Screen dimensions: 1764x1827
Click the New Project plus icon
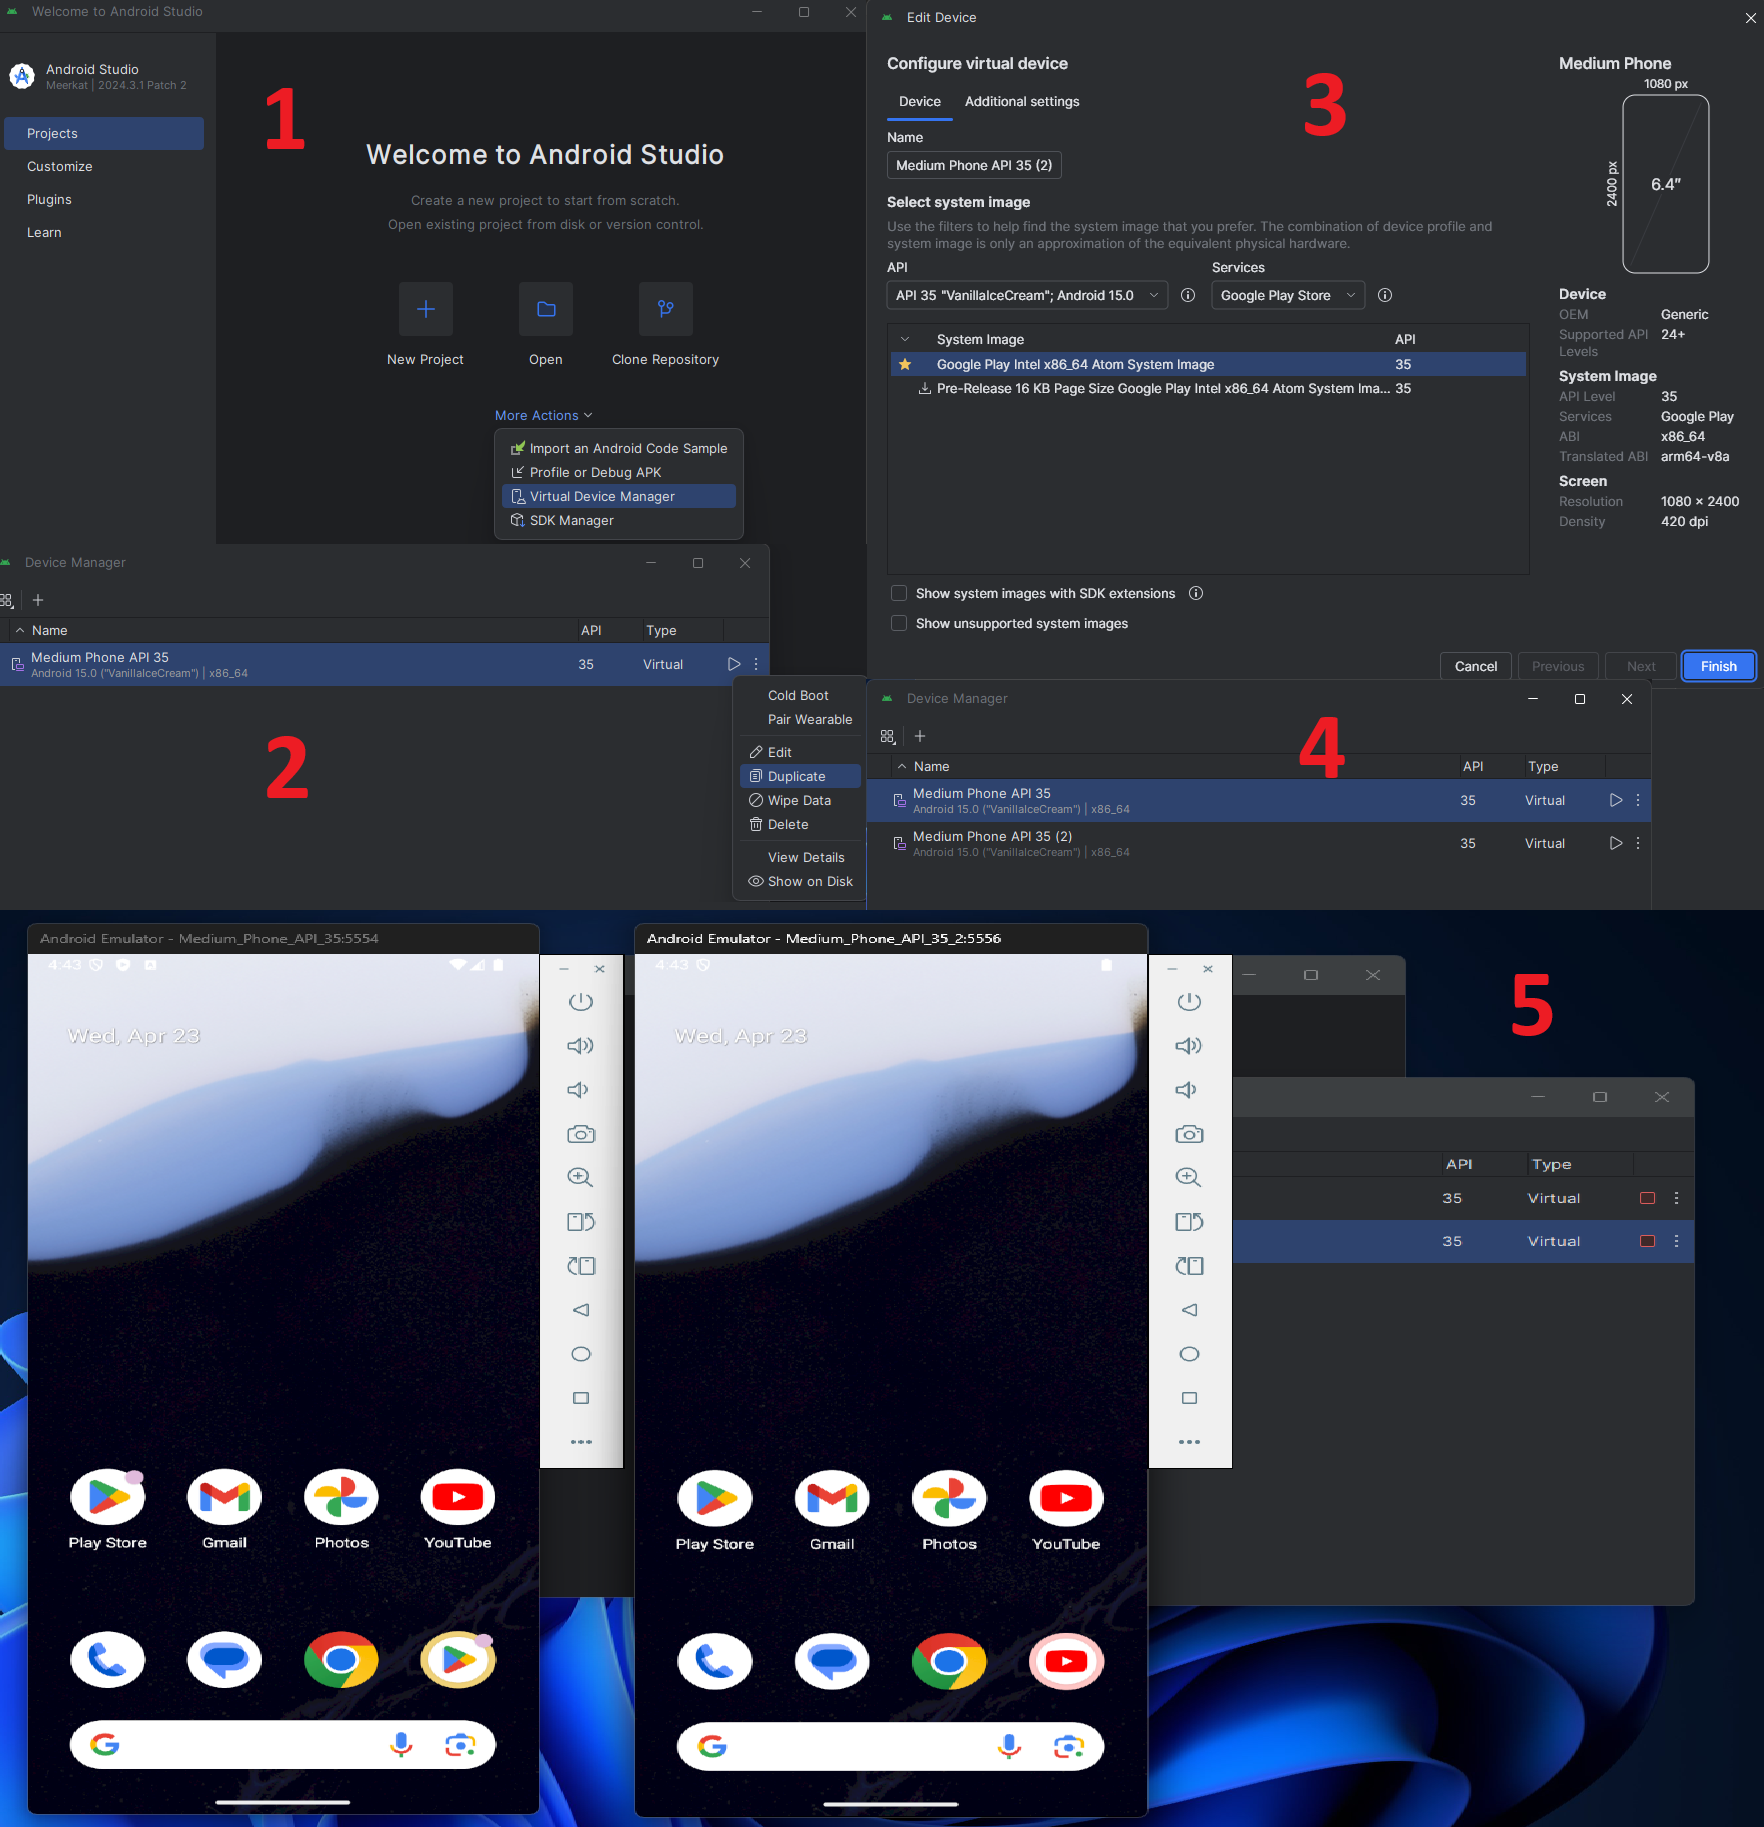[425, 309]
